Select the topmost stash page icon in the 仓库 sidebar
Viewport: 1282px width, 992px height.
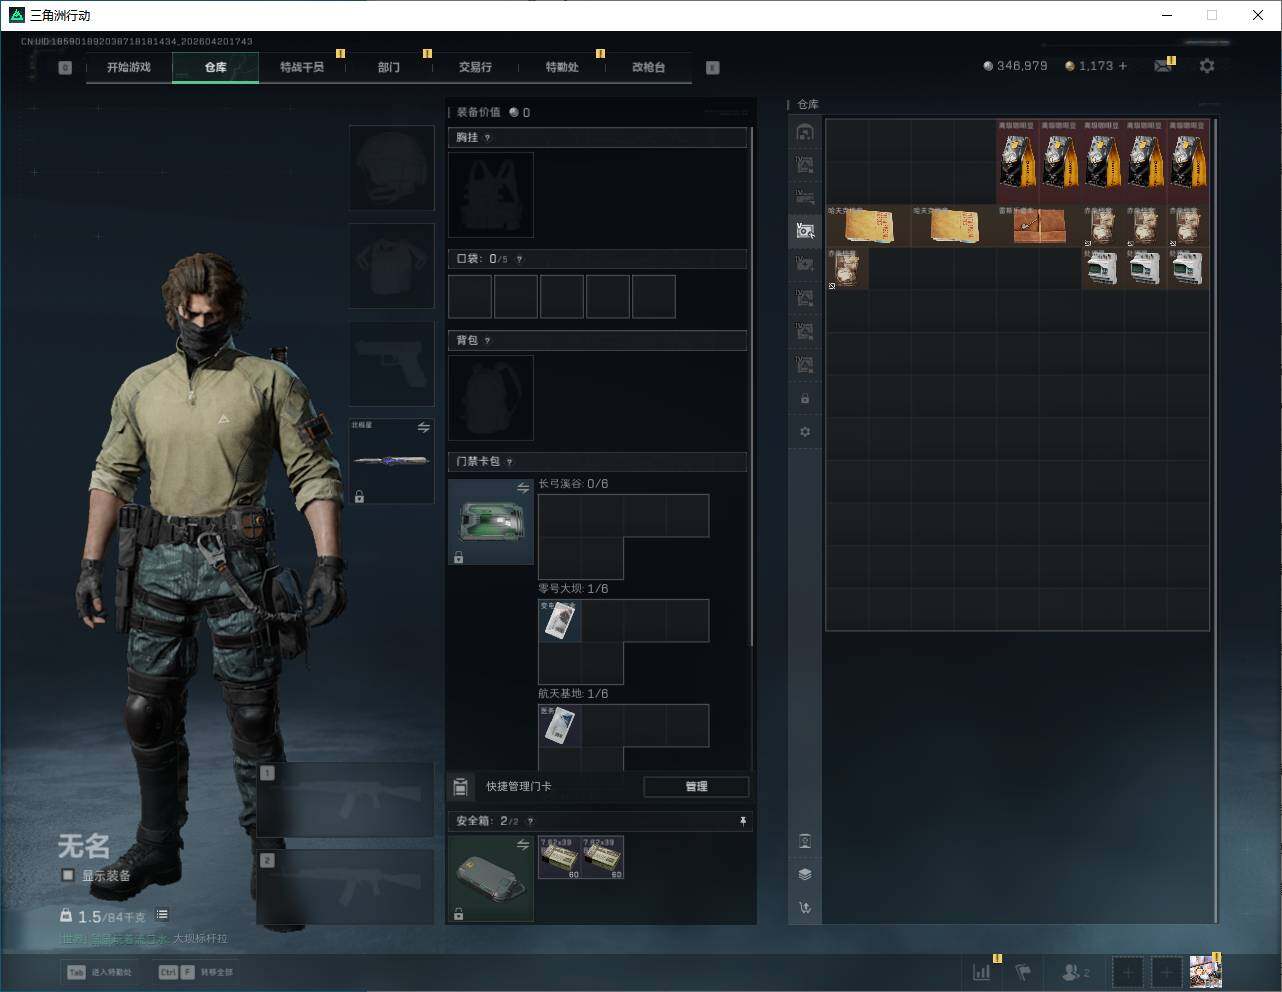[x=805, y=132]
